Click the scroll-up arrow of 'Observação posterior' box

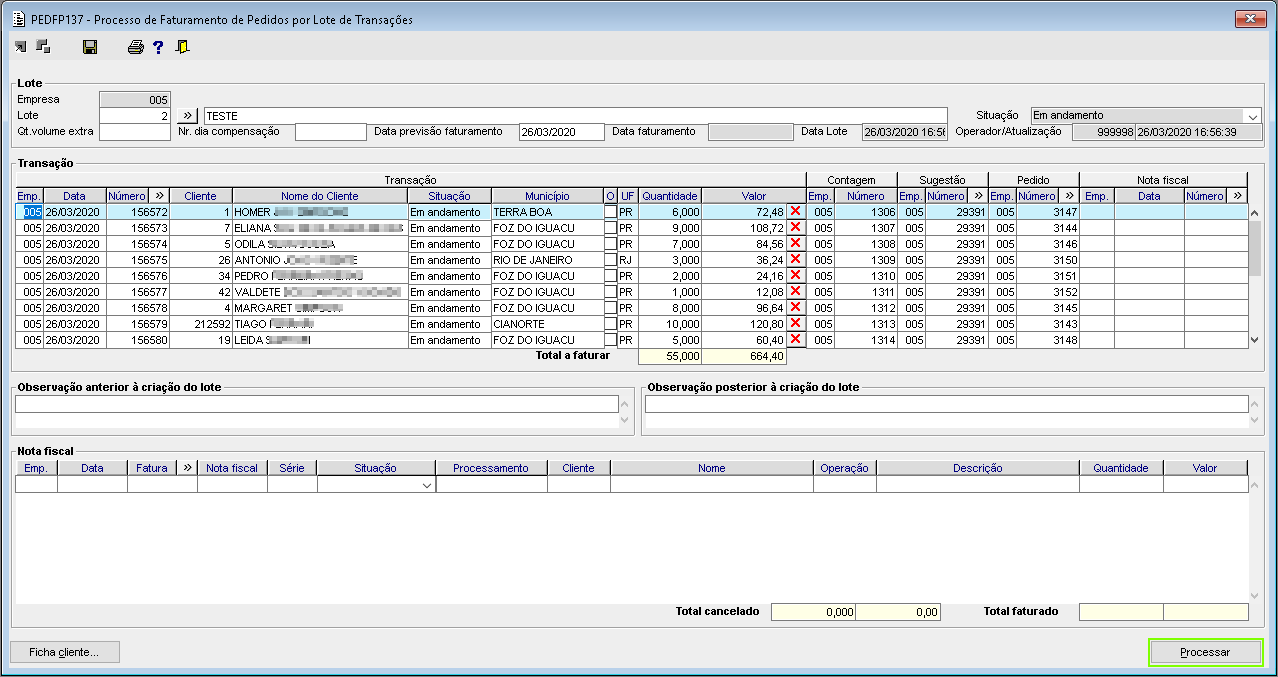pyautogui.click(x=1256, y=403)
